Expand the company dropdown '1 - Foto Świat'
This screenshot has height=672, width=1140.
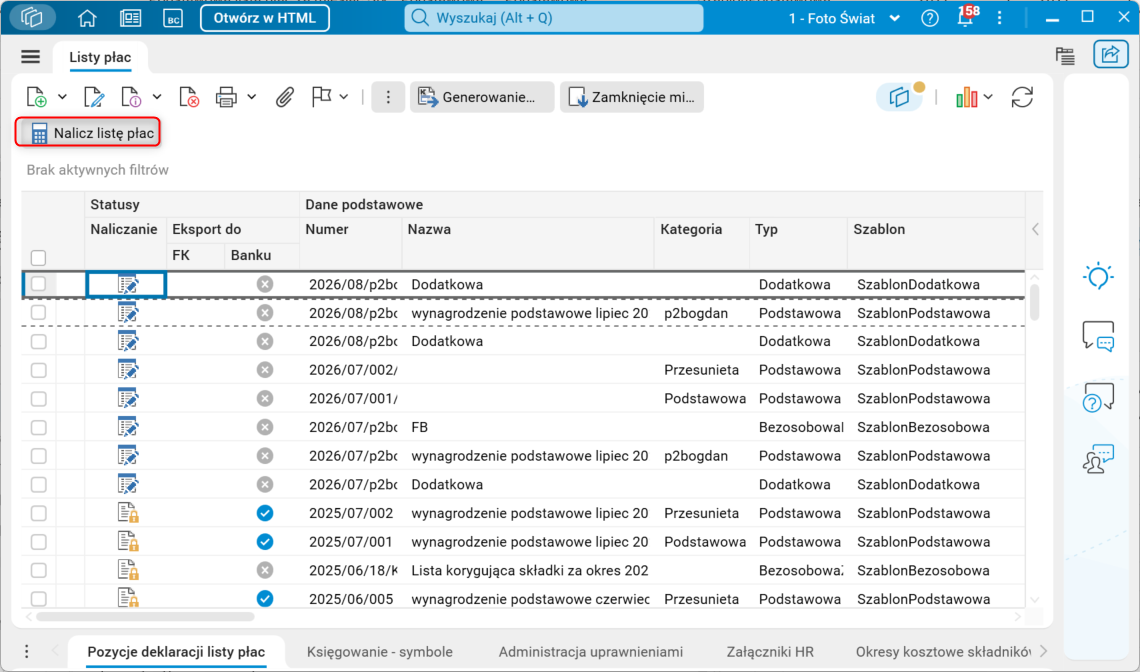(x=845, y=18)
